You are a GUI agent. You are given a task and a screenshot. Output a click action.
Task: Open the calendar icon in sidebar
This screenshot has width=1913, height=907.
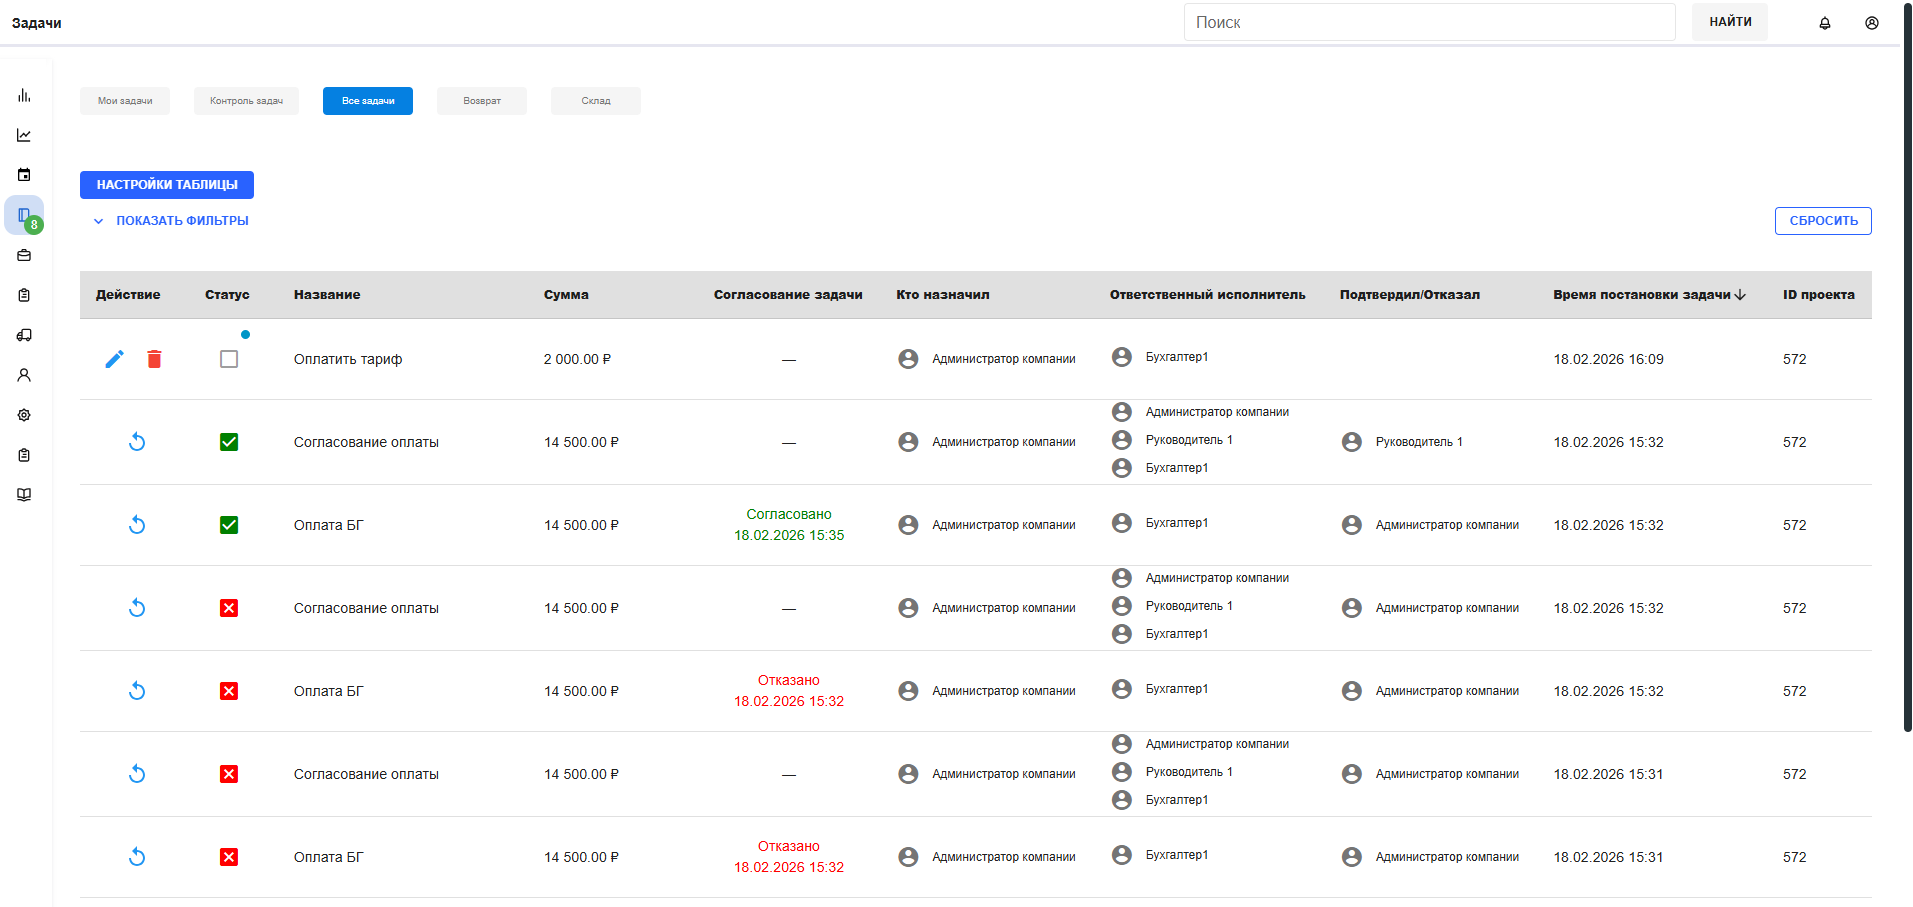click(24, 175)
